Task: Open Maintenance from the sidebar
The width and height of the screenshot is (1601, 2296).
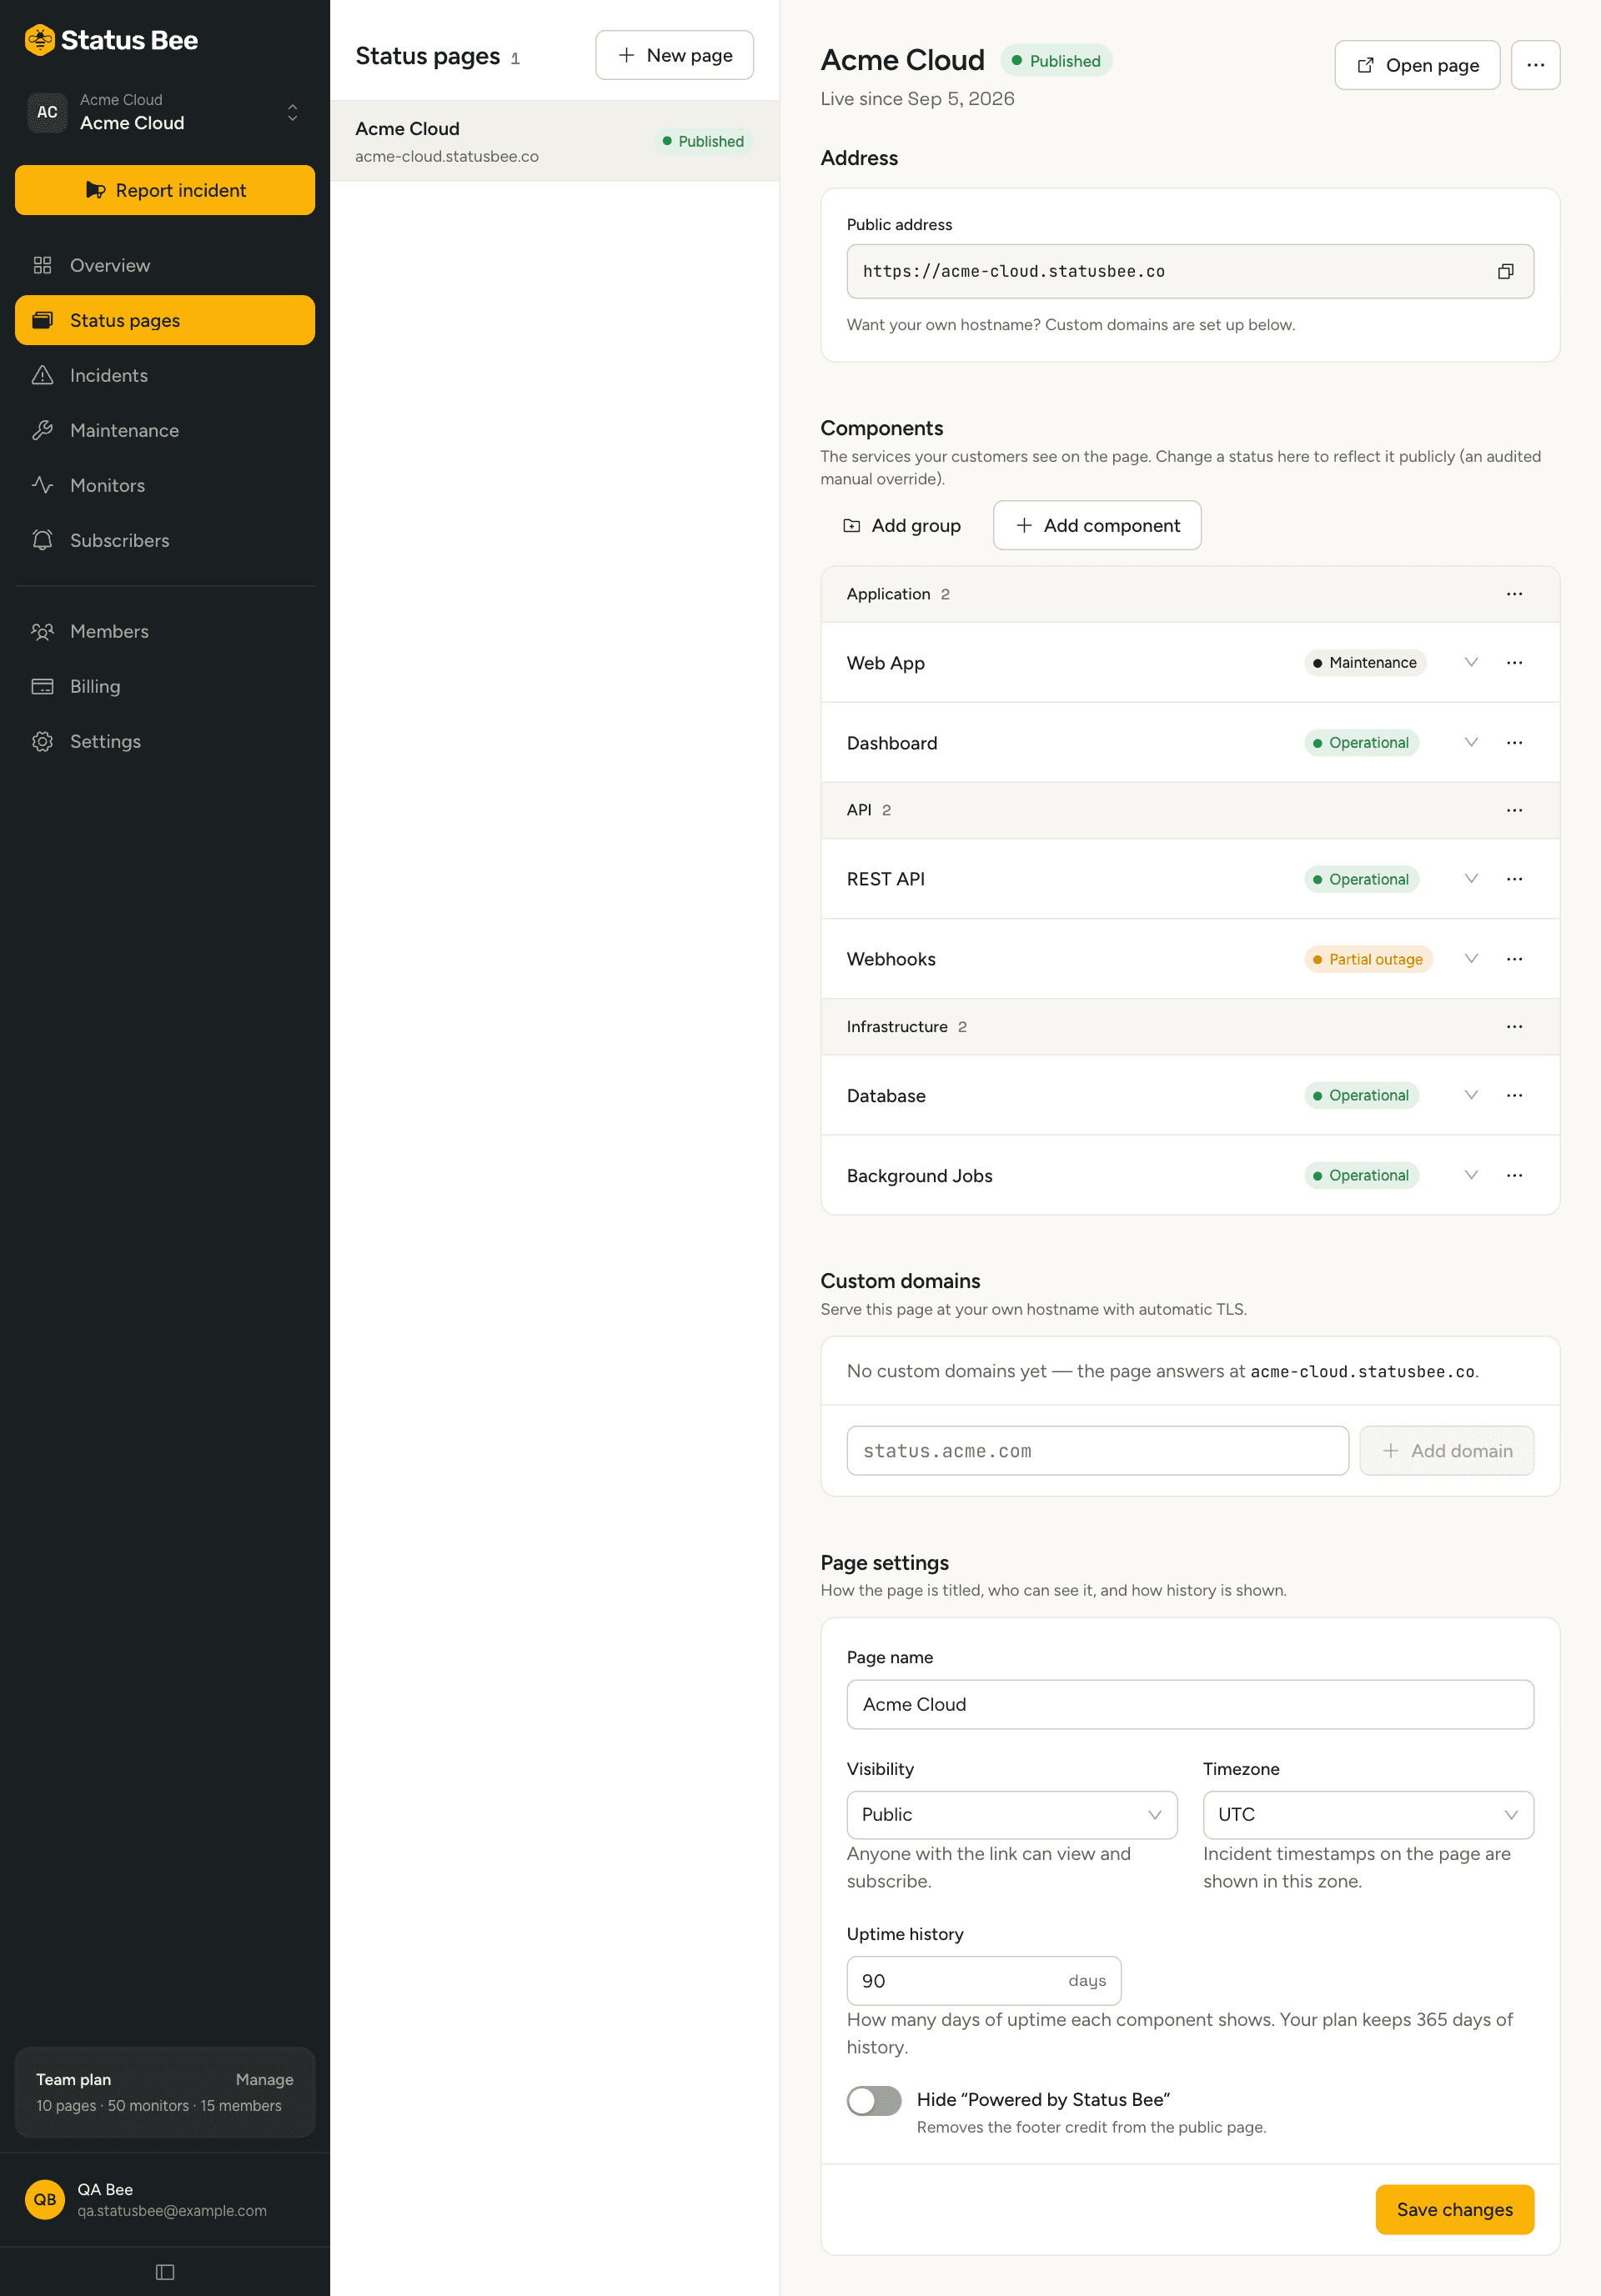Action: click(x=165, y=430)
